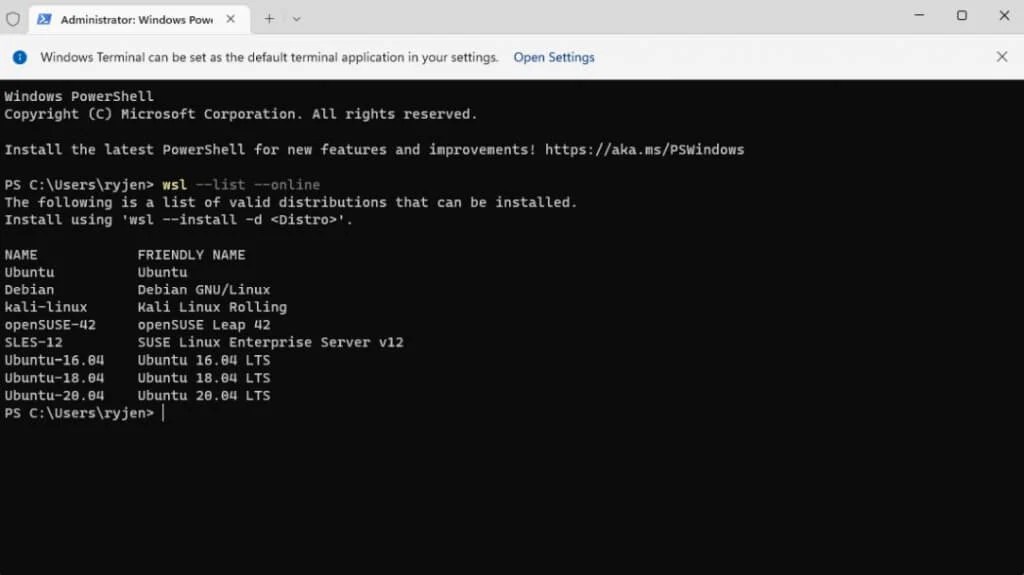Click 'Ubuntu 20.04 LTS' friendly name

coord(204,395)
